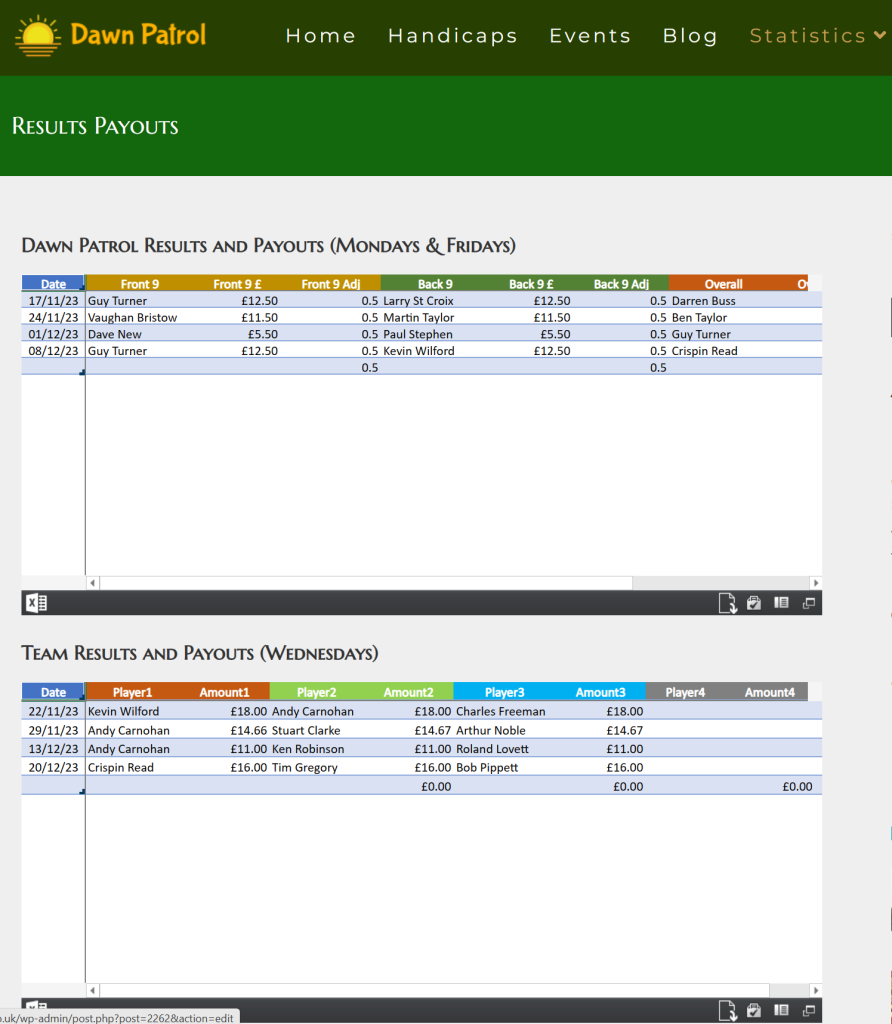
Task: Click the Dawn Patrol sun logo
Action: tap(39, 36)
